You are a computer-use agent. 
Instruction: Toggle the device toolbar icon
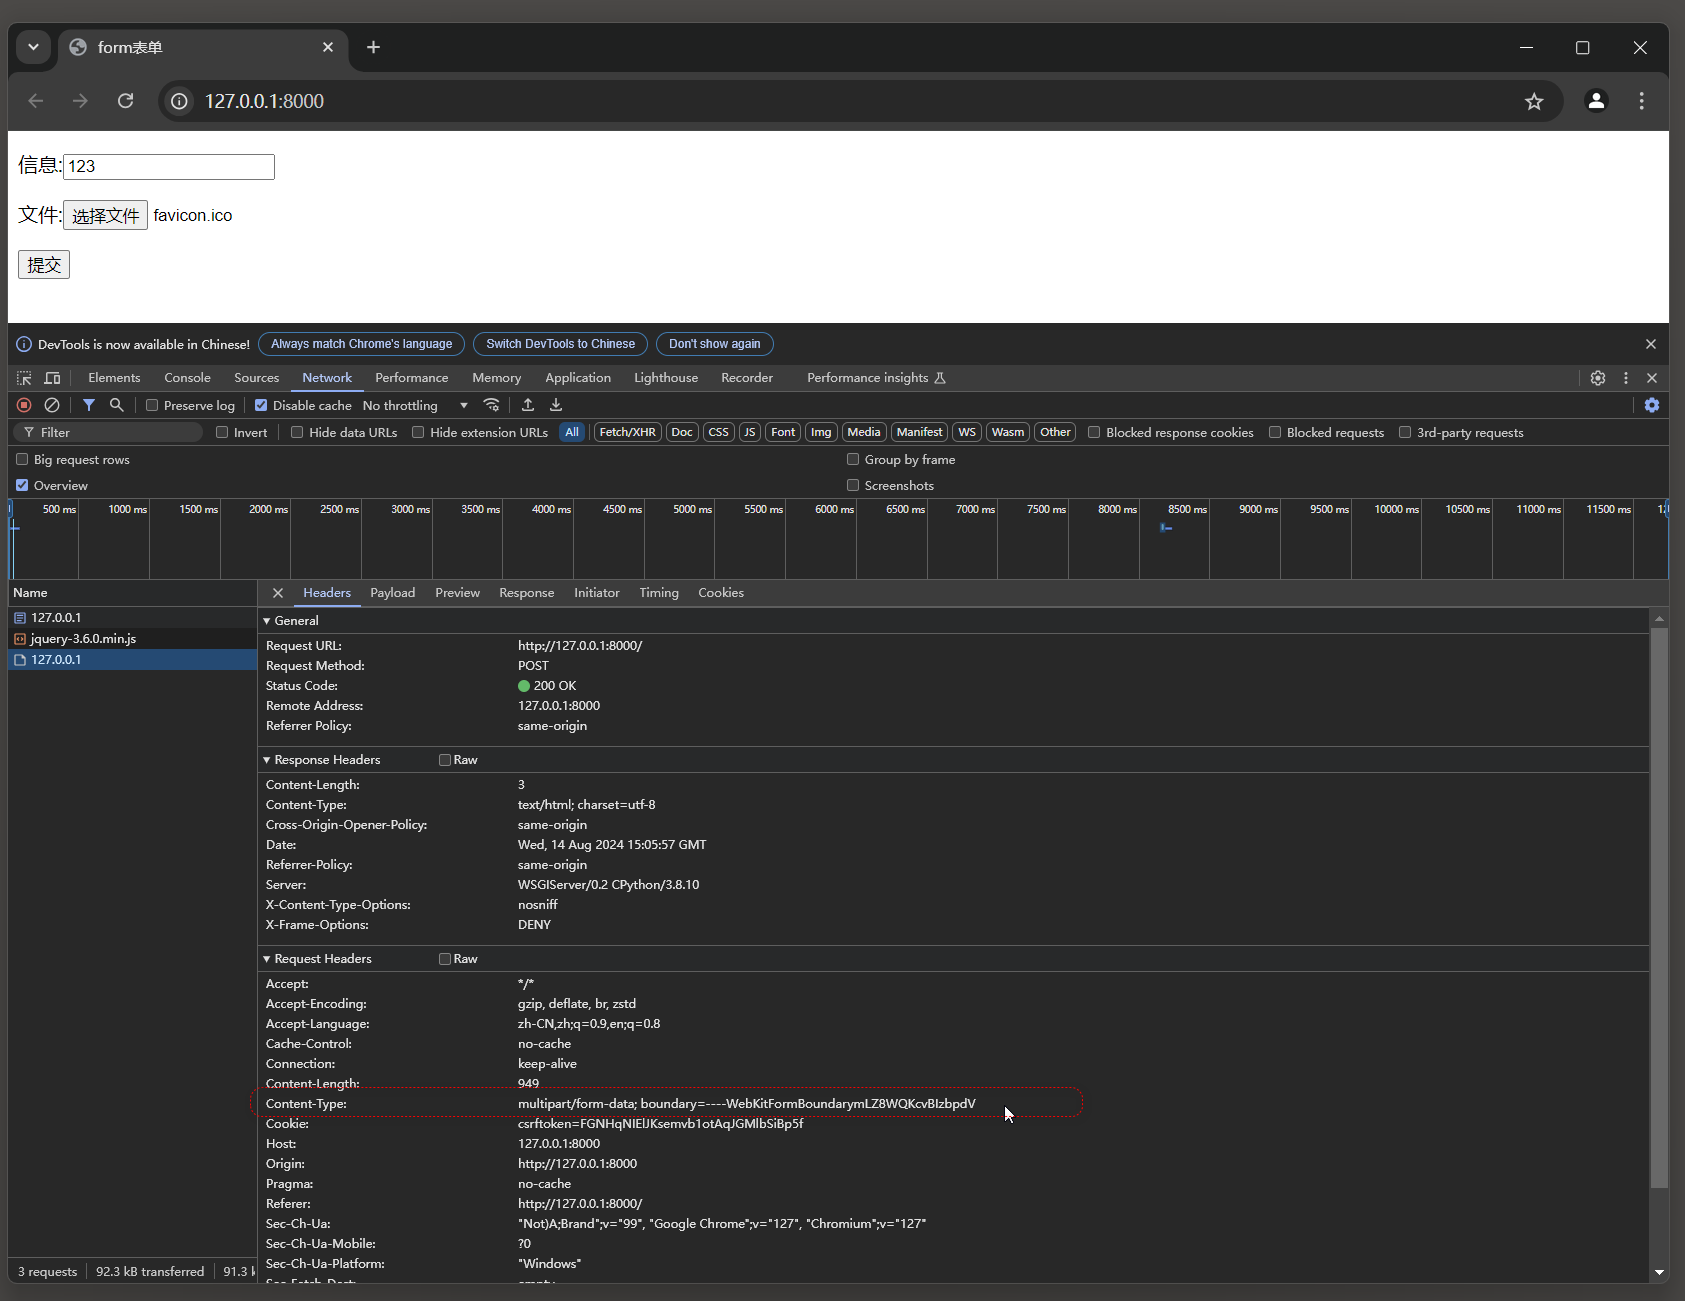[x=52, y=378]
